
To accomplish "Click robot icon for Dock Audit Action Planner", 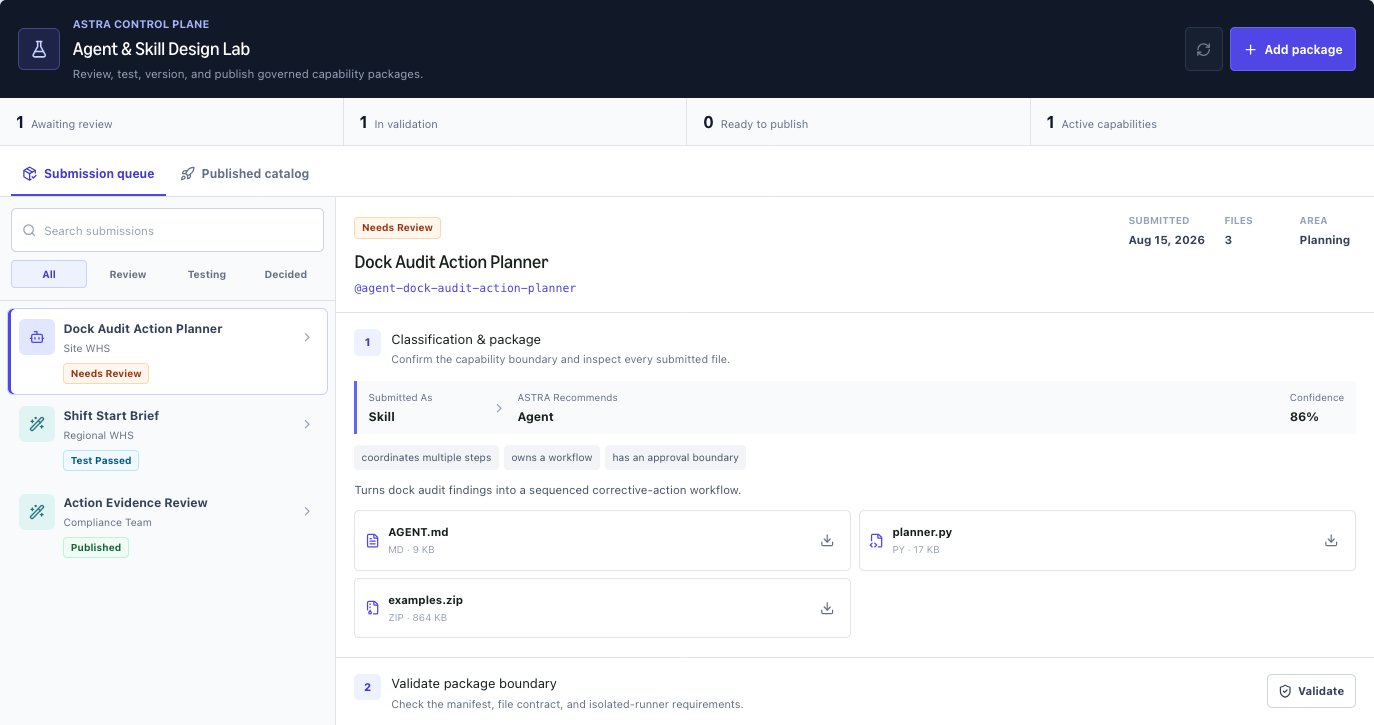I will click(37, 337).
